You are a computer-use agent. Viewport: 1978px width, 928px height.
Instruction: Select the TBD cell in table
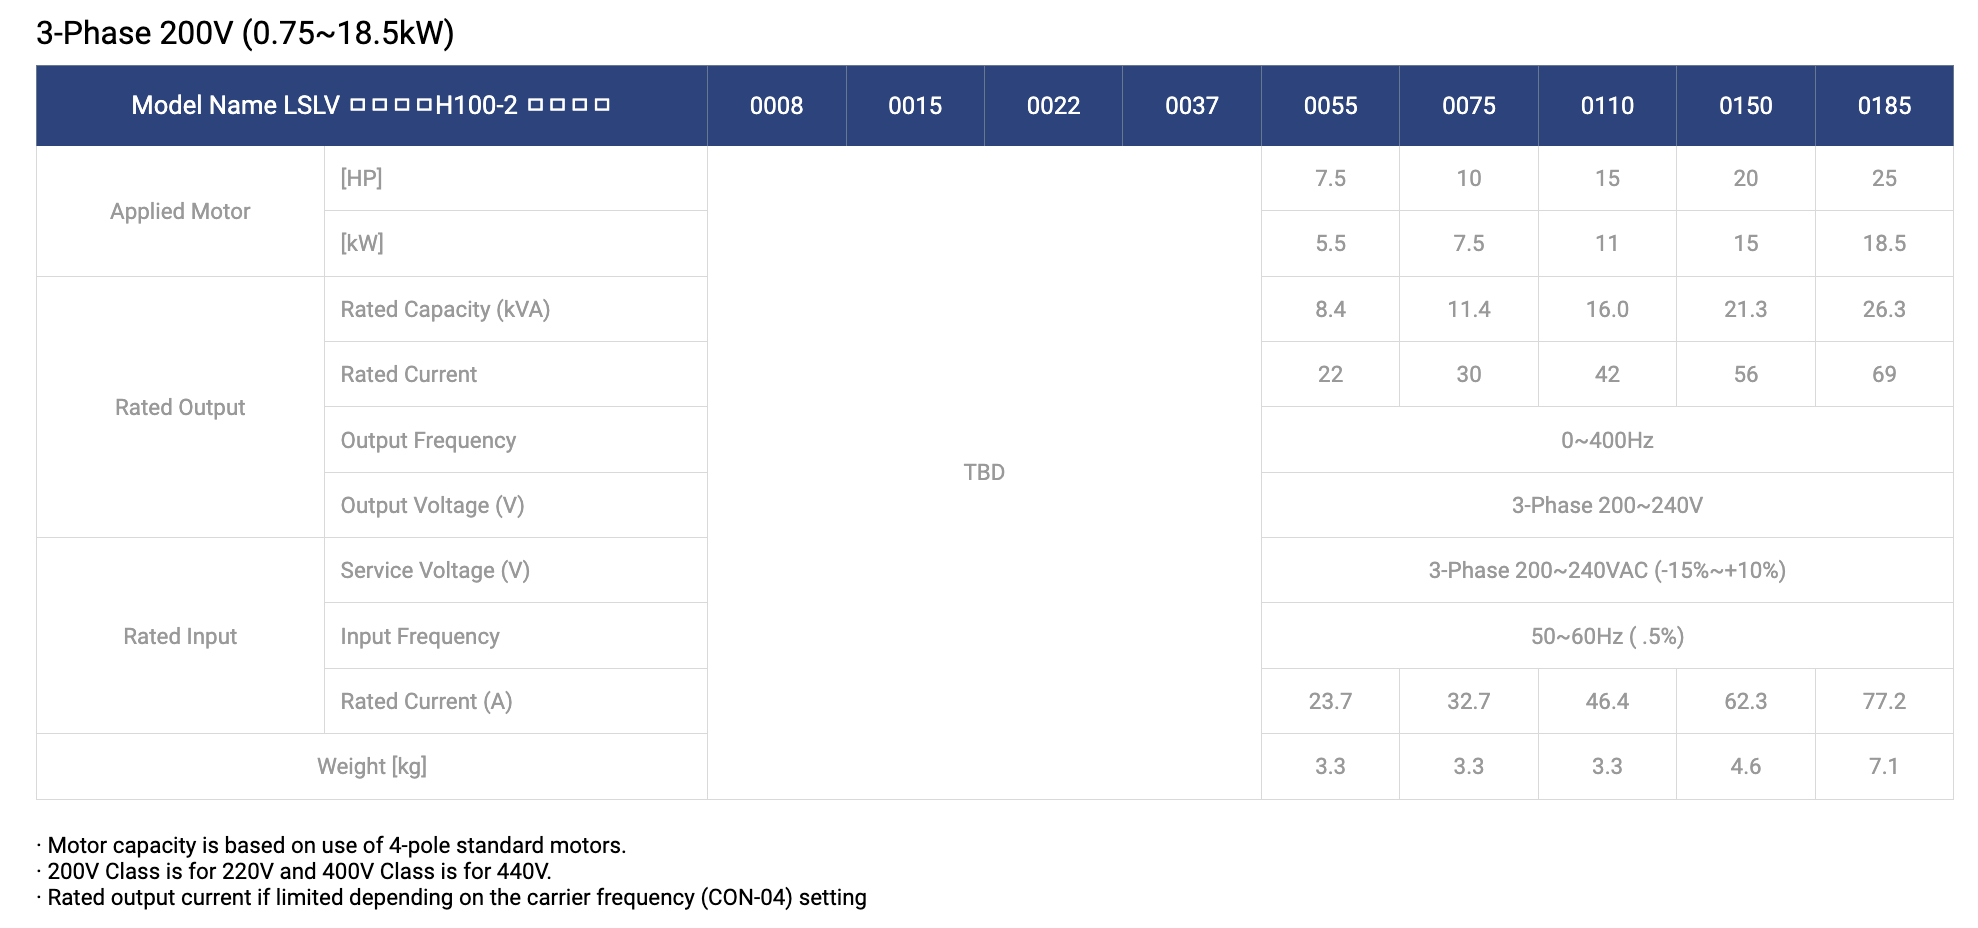coord(984,472)
